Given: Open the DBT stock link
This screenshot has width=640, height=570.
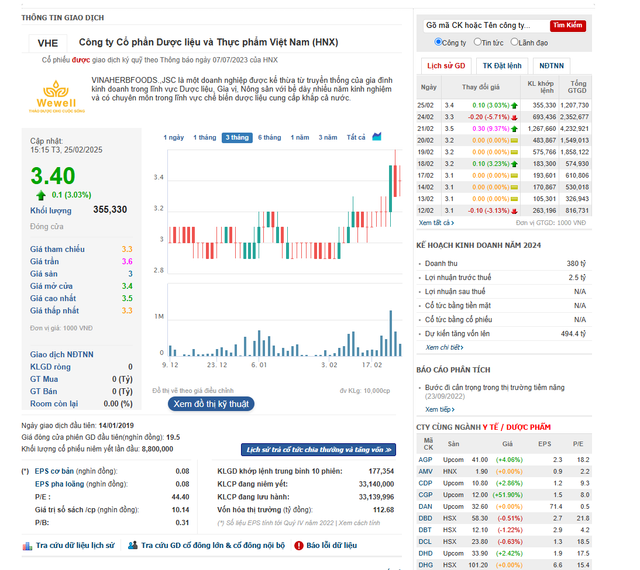Looking at the screenshot, I should 425,530.
